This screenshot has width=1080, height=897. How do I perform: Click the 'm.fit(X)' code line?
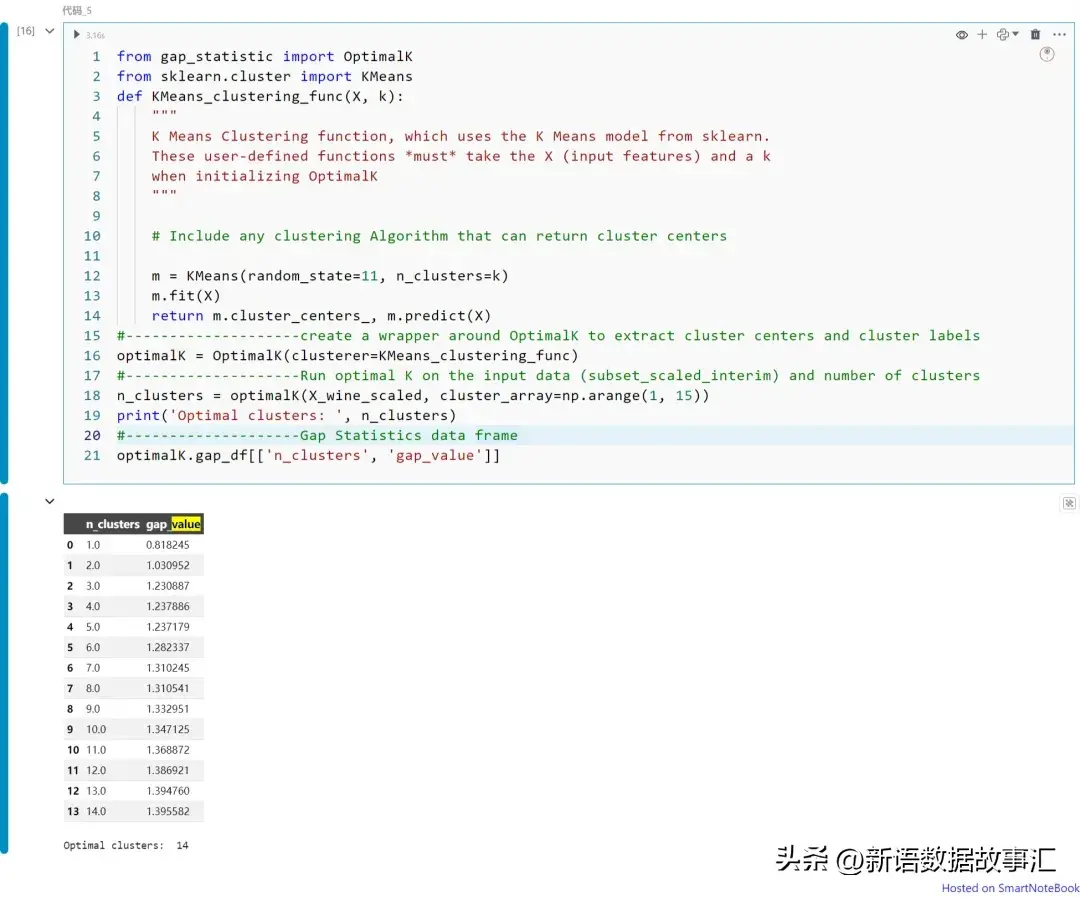(186, 296)
